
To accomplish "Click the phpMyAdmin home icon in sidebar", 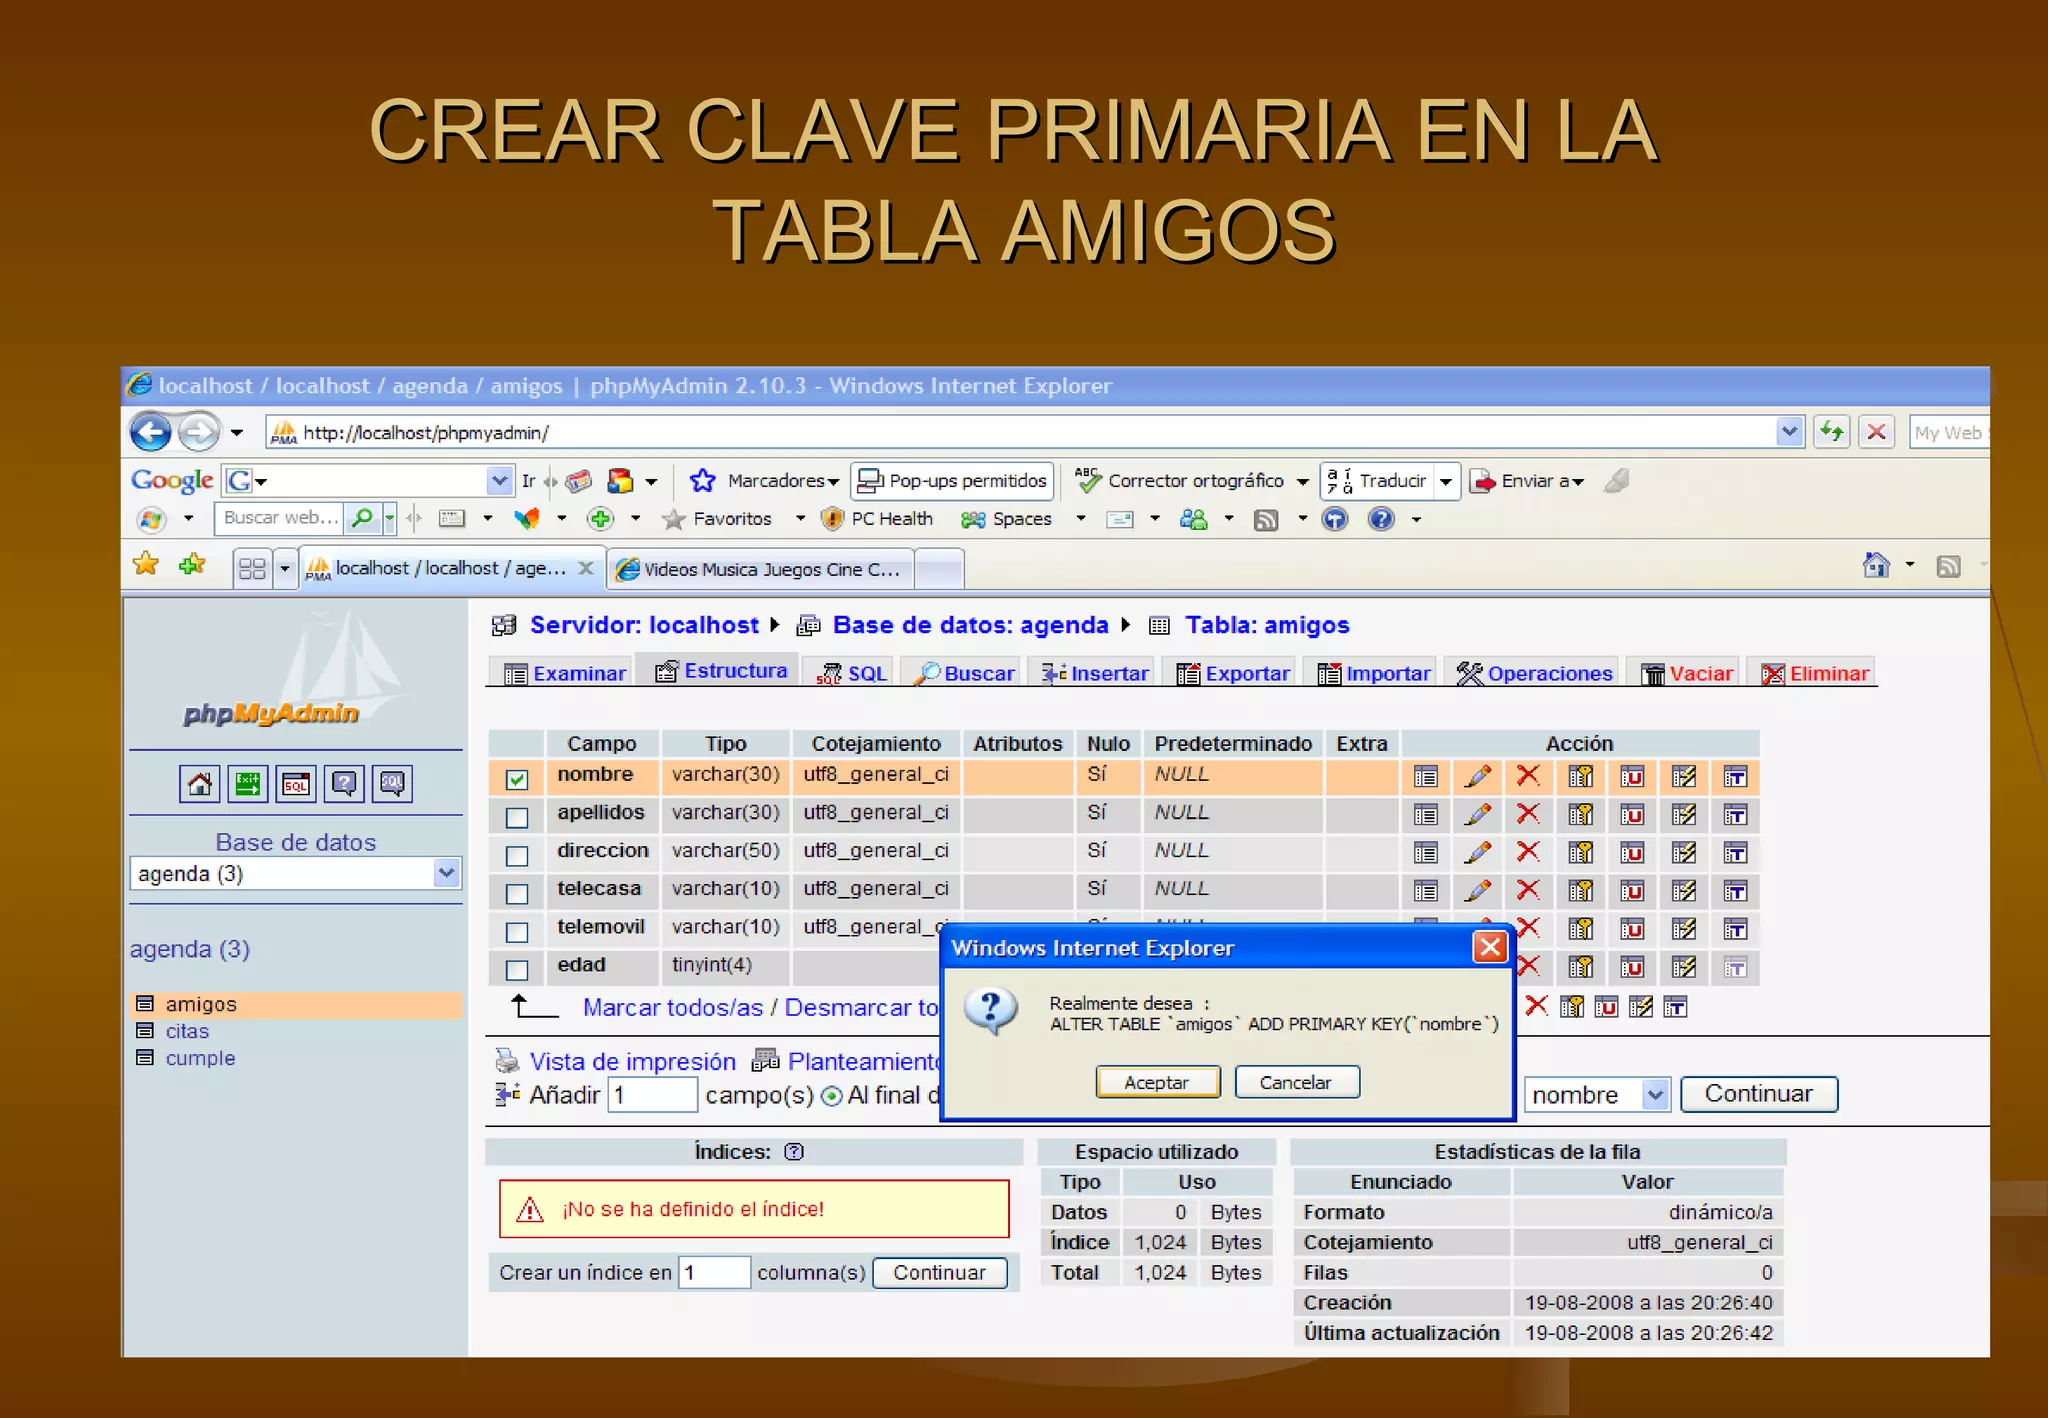I will (x=199, y=783).
